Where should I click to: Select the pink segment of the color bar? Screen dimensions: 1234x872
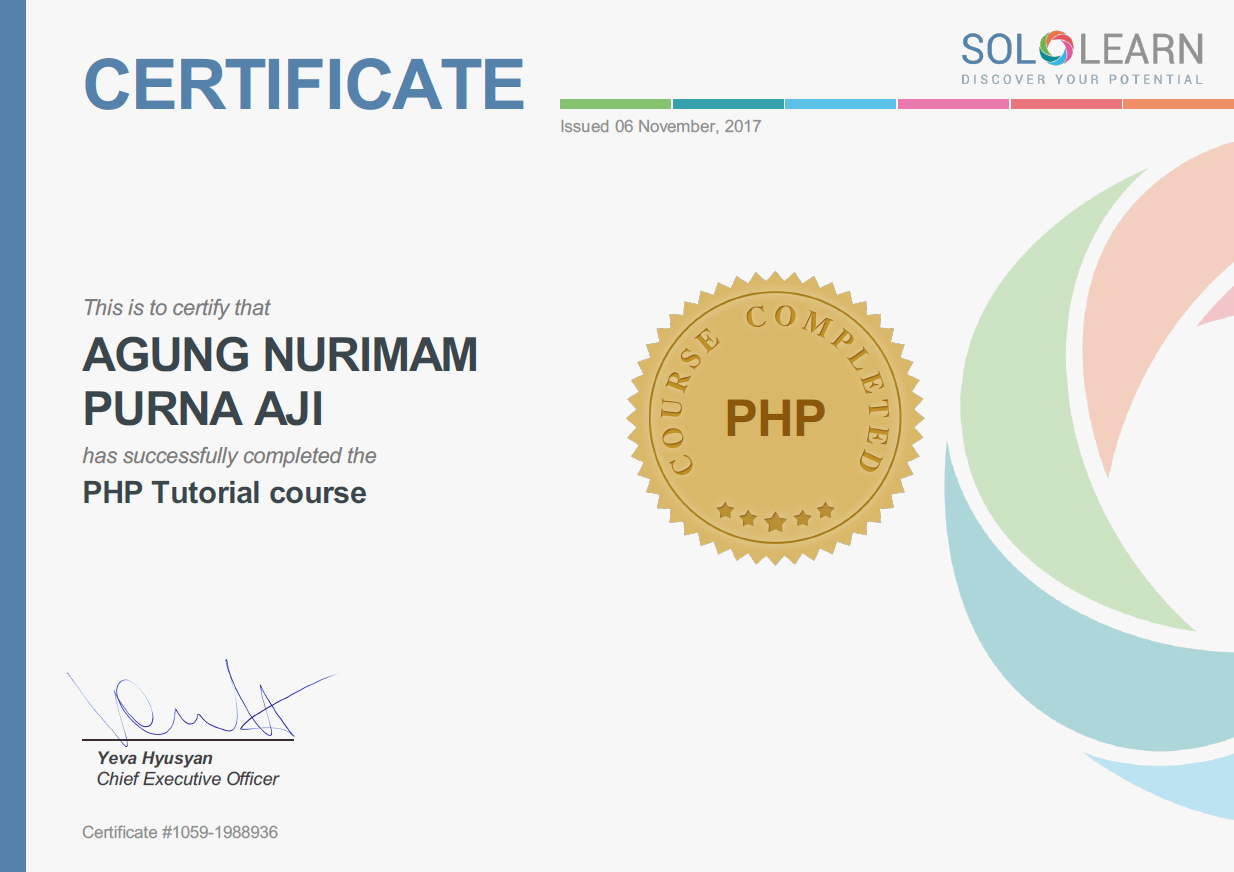[x=953, y=104]
